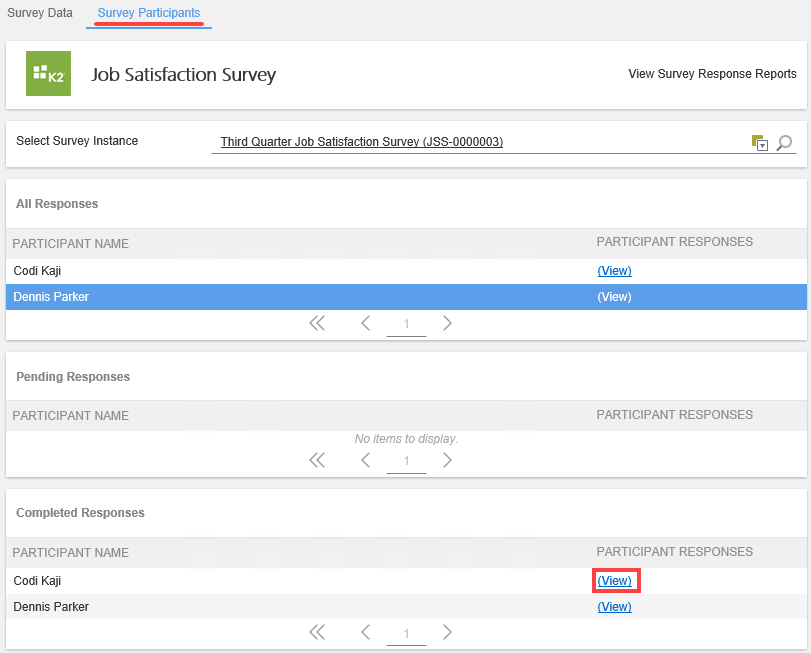The height and width of the screenshot is (653, 811).
Task: Jump to first page of Pending Responses
Action: [317, 460]
